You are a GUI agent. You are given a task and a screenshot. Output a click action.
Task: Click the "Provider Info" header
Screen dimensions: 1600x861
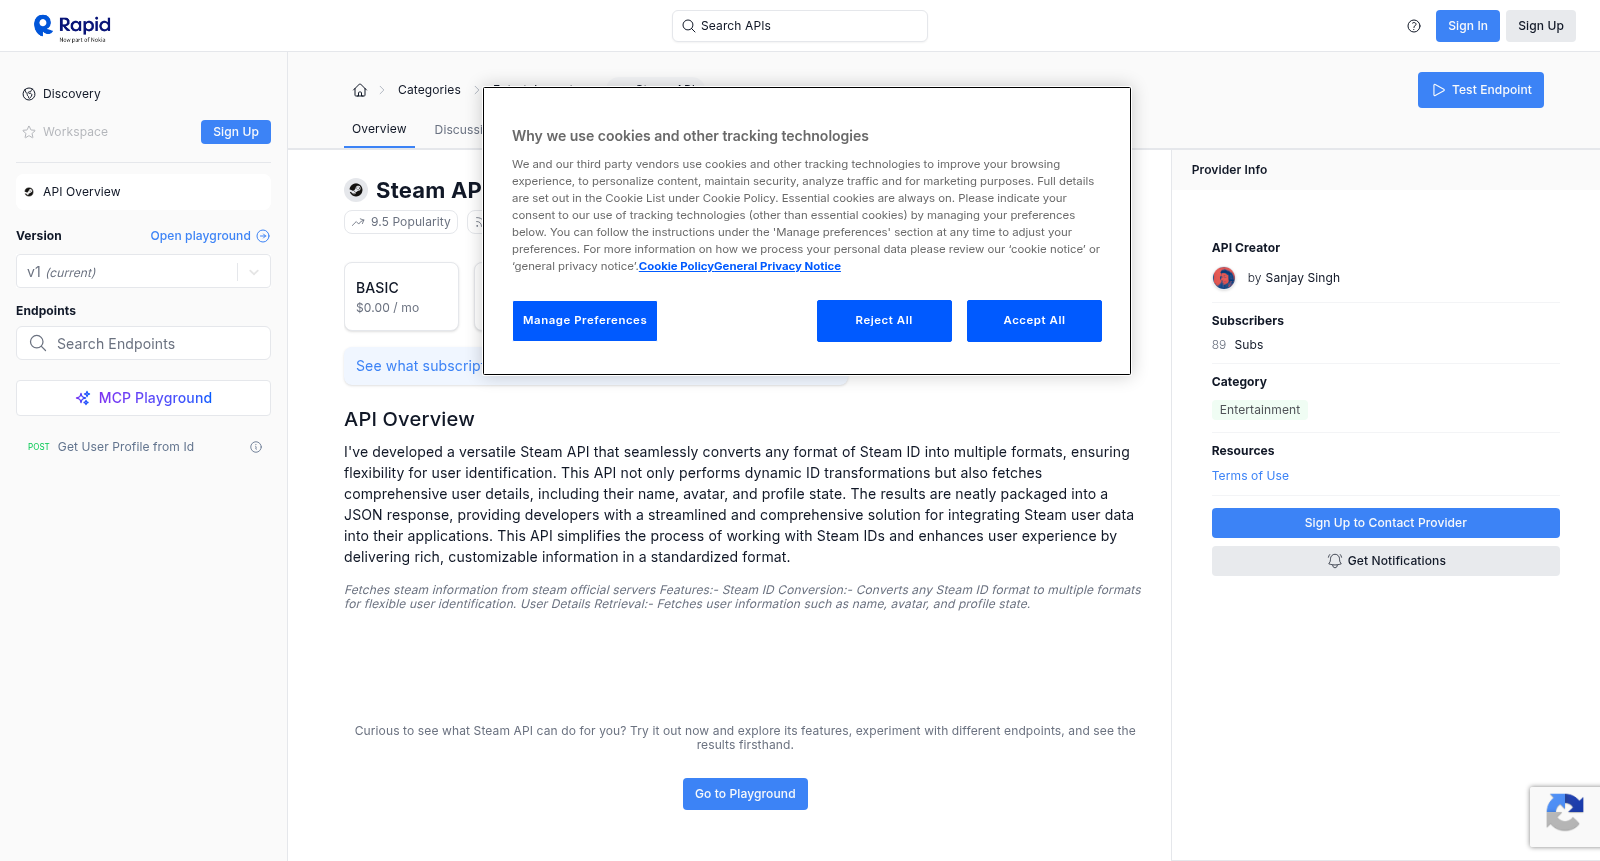[x=1229, y=170]
